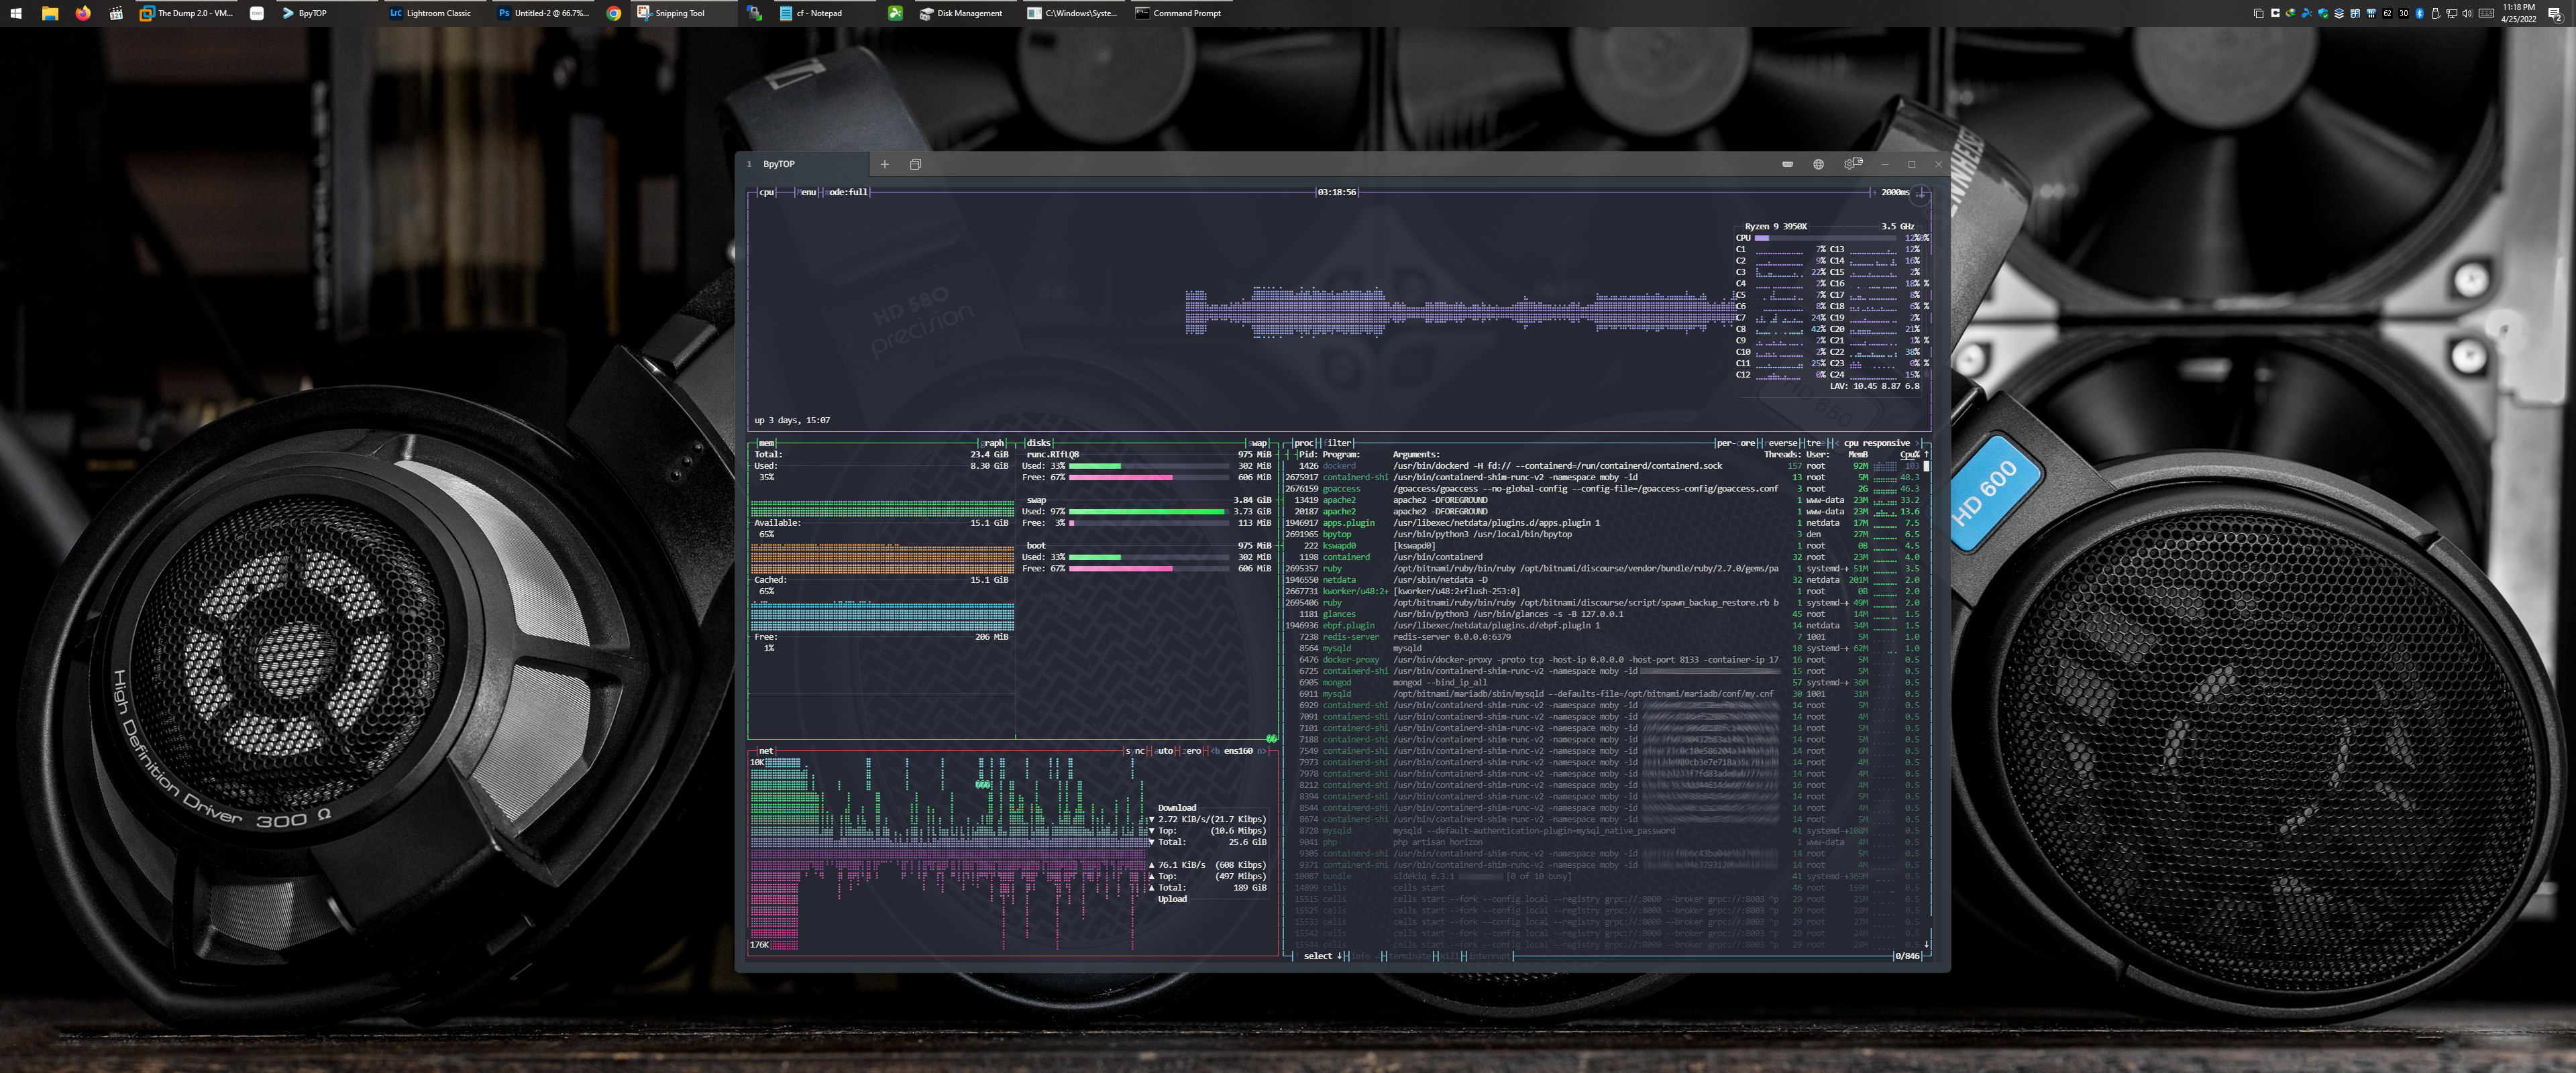Click the tab overview icon beside plus
Image resolution: width=2576 pixels, height=1073 pixels.
915,164
